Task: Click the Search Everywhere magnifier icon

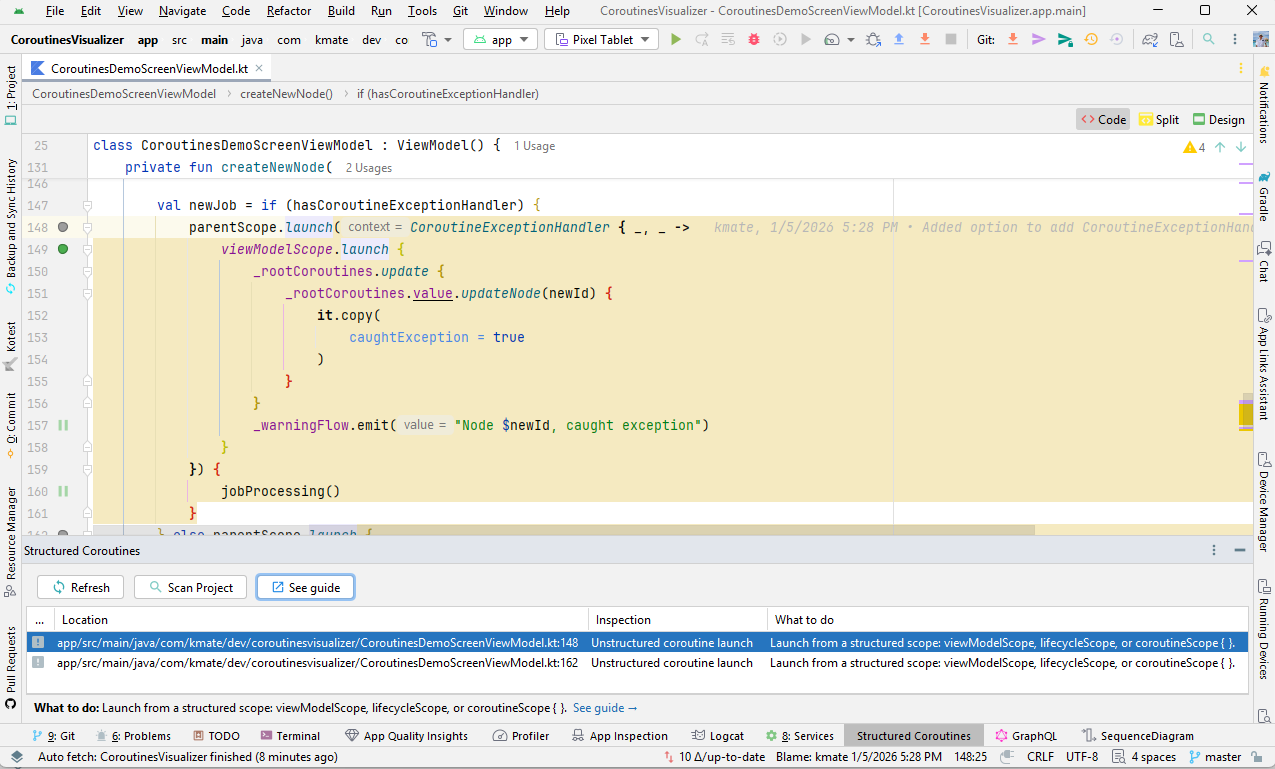Action: pos(1209,40)
